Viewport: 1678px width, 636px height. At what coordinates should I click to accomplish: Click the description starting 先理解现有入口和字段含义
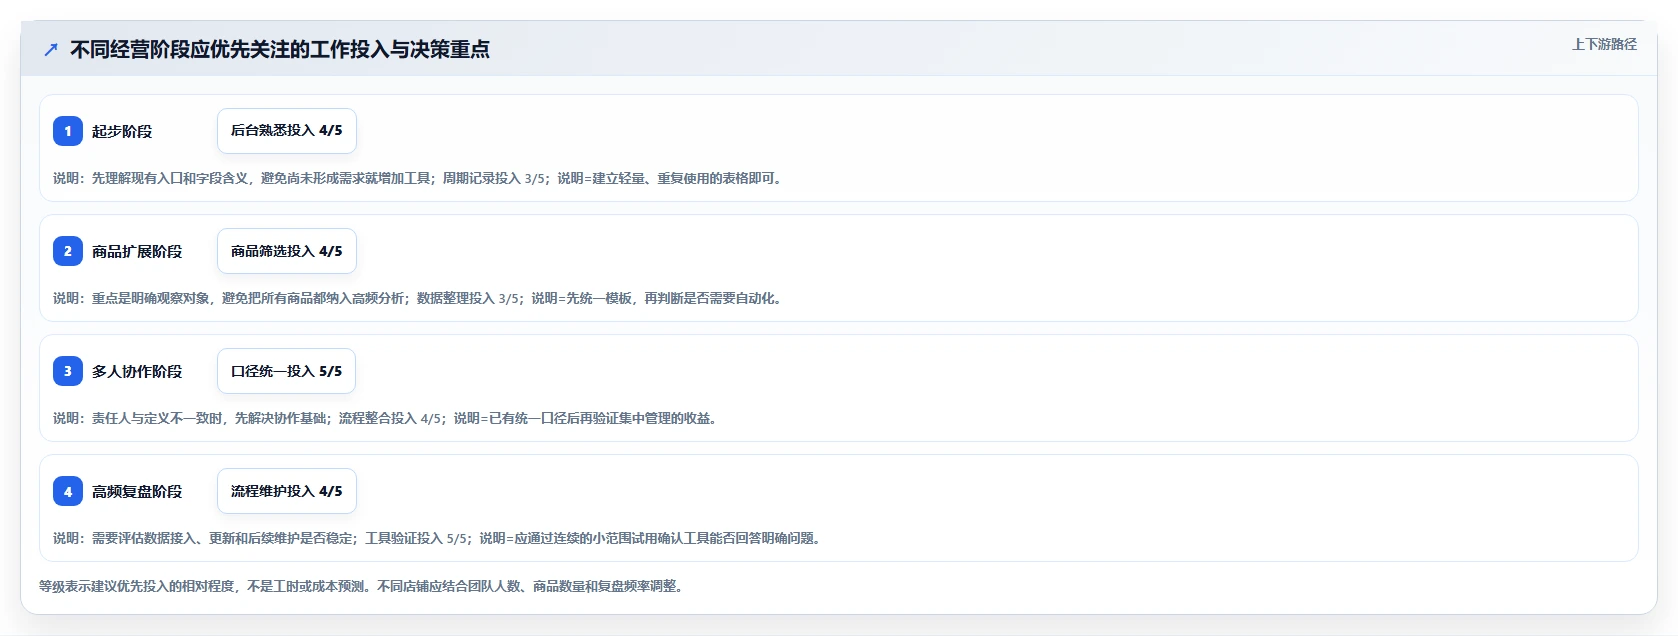tap(420, 178)
